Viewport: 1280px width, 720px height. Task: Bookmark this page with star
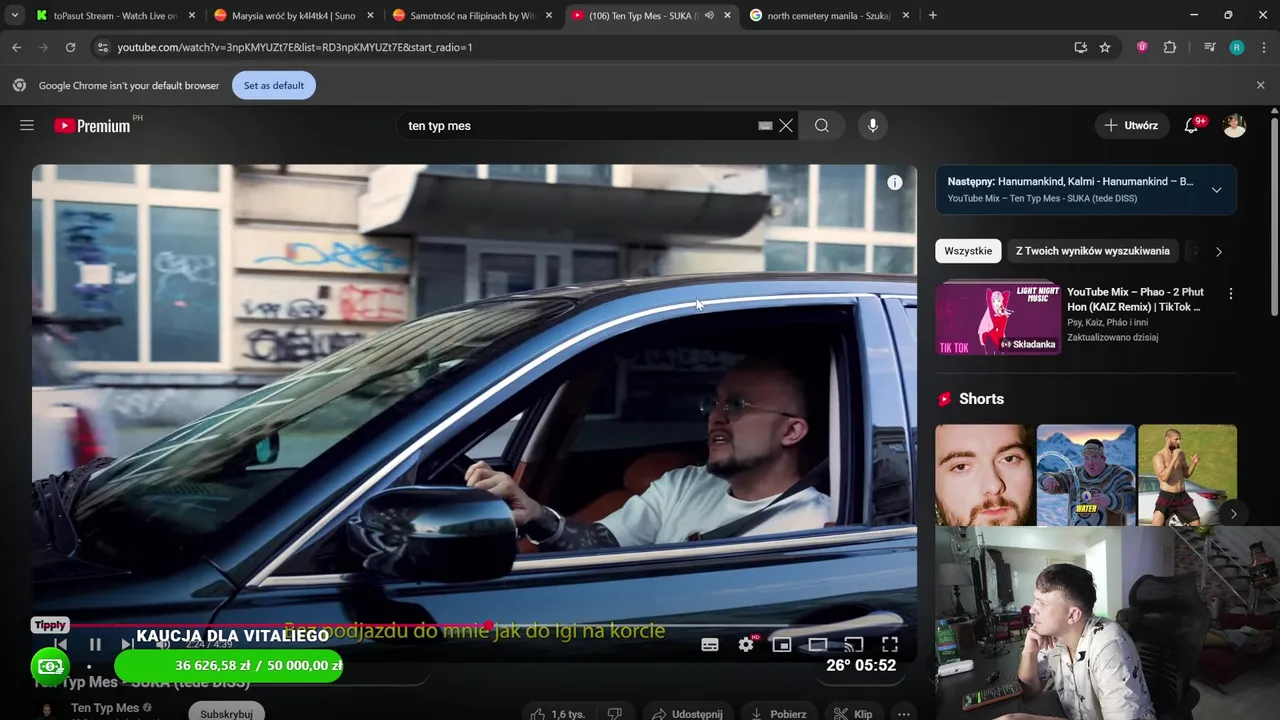(1105, 47)
